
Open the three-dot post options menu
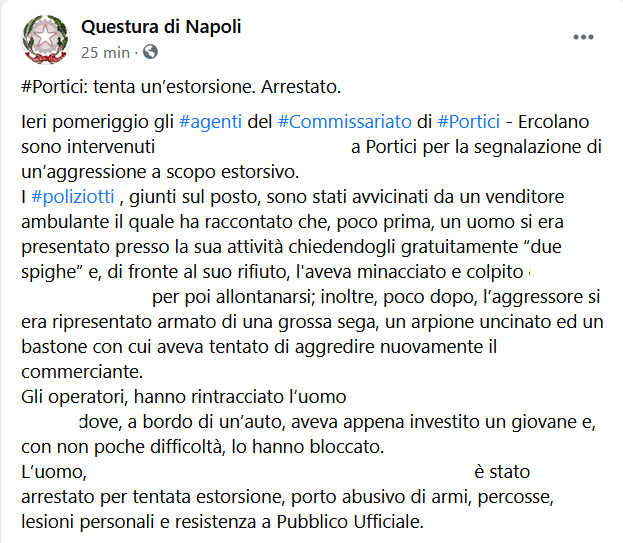[x=583, y=37]
